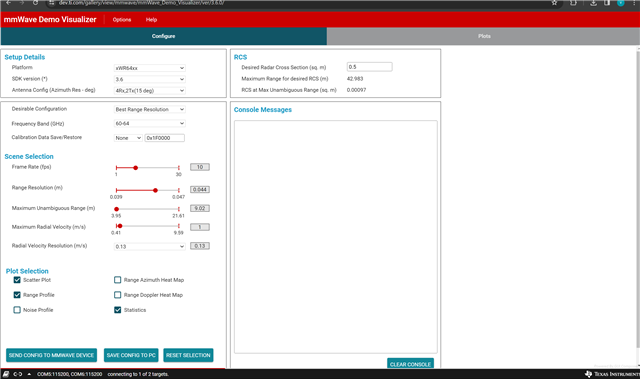The image size is (640, 379).
Task: Click Maximum Unambiguous Range slider handle
Action: tap(116, 209)
